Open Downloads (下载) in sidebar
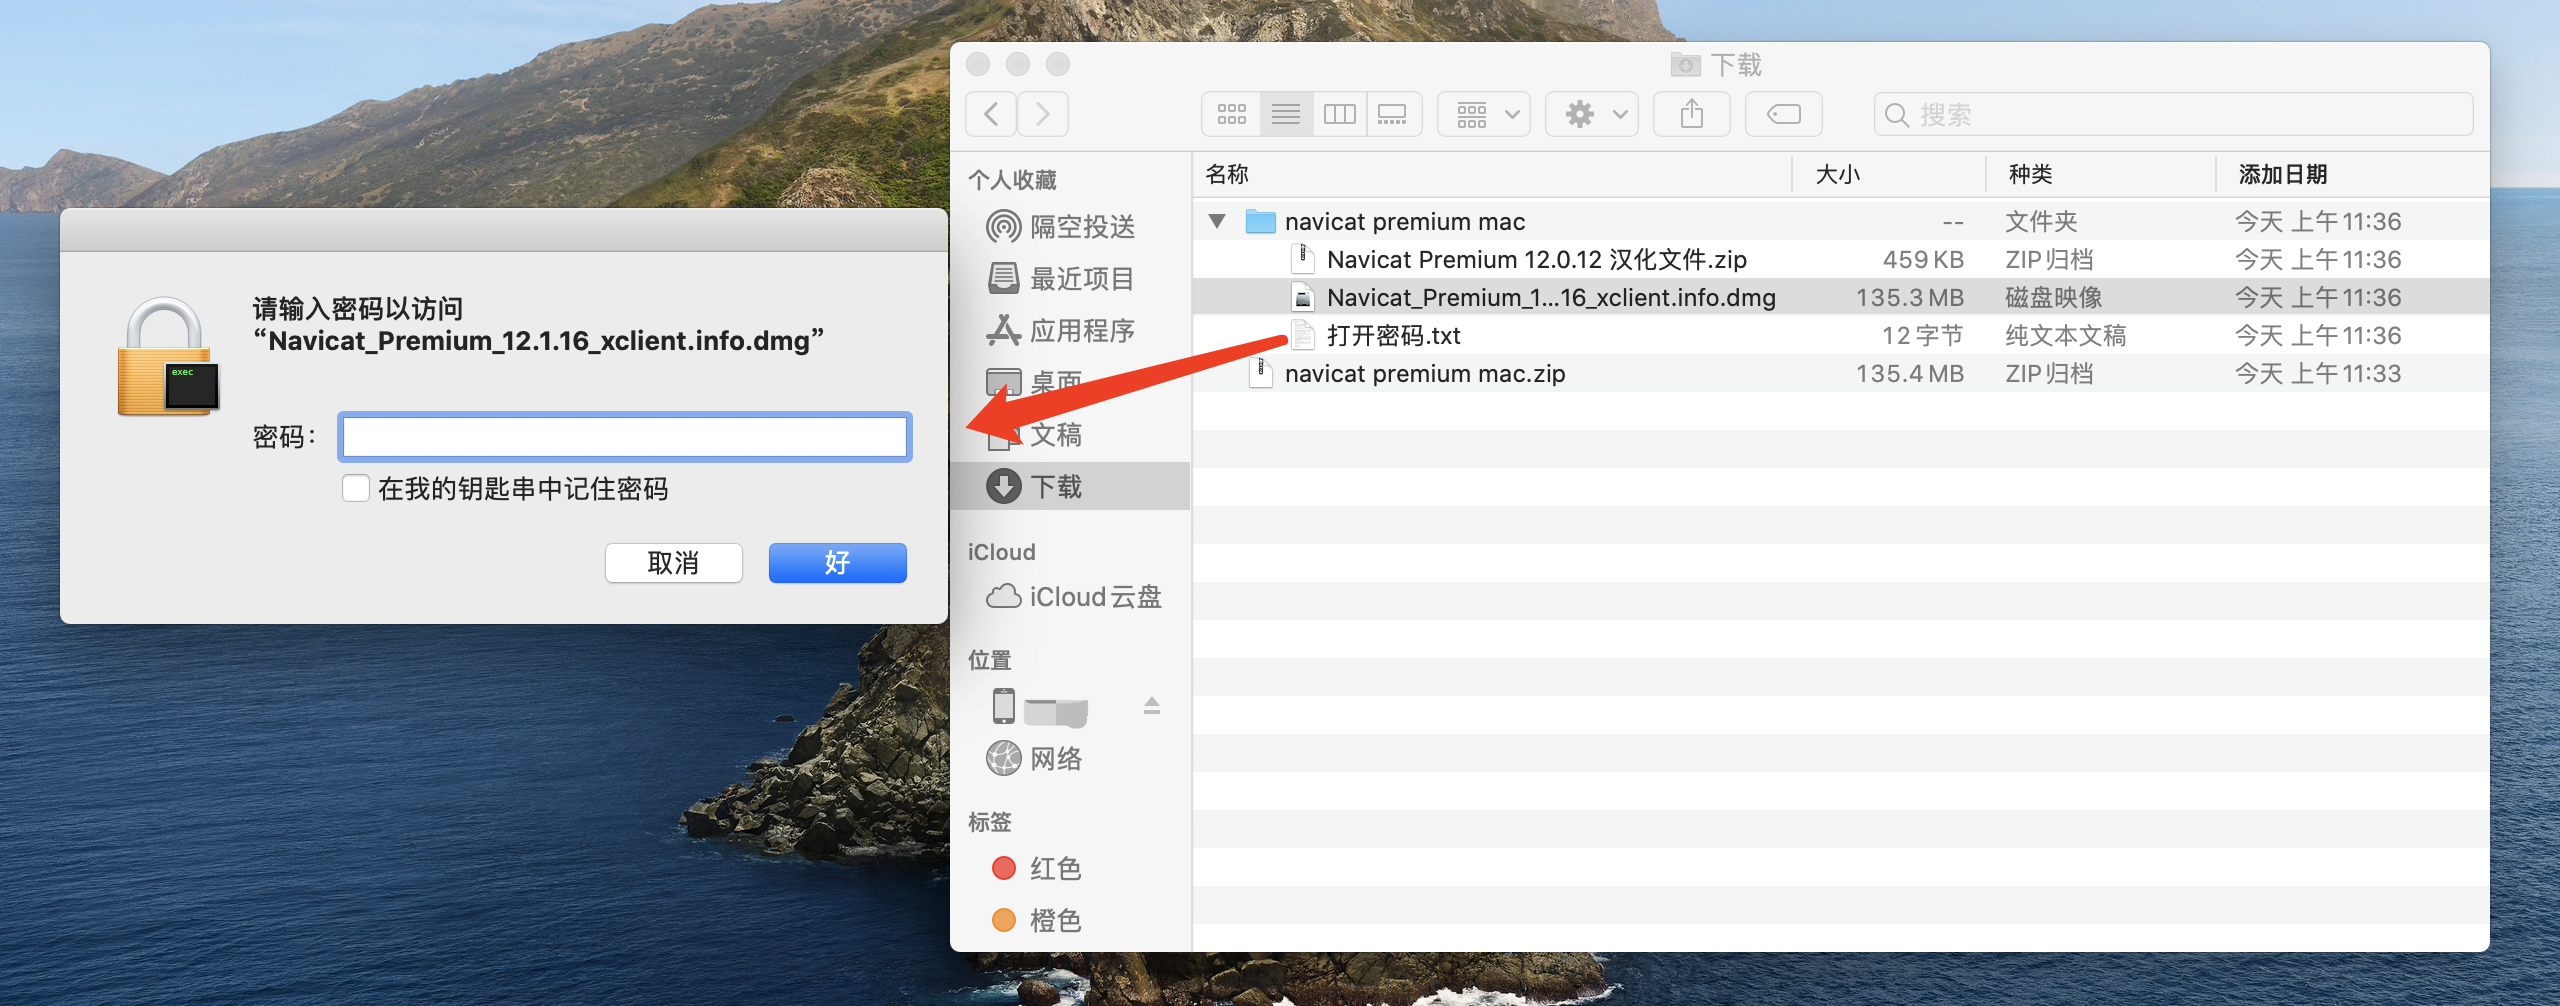Screen dimensions: 2560x1006 point(1070,487)
